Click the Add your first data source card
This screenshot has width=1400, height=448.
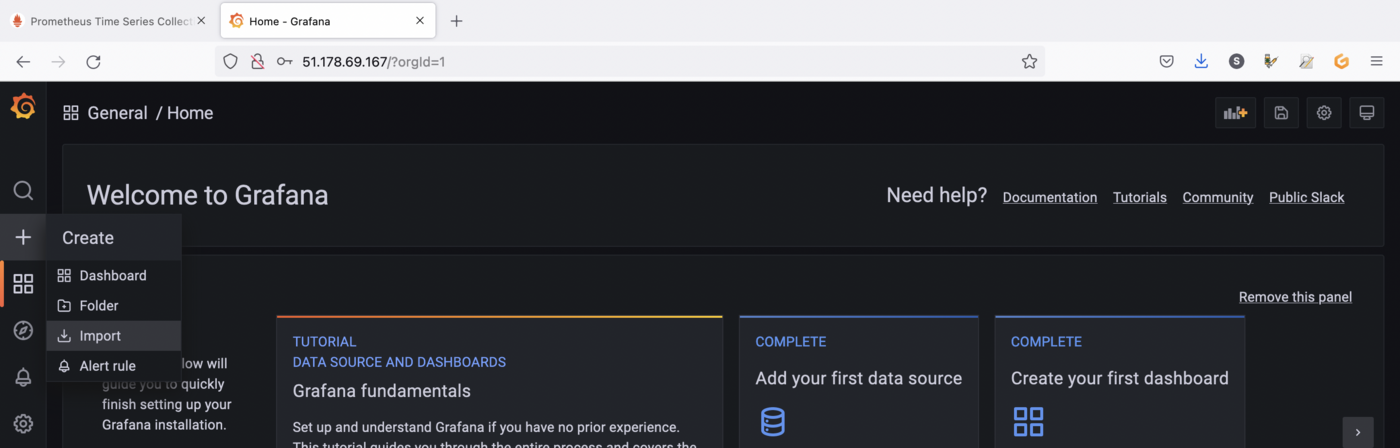859,382
